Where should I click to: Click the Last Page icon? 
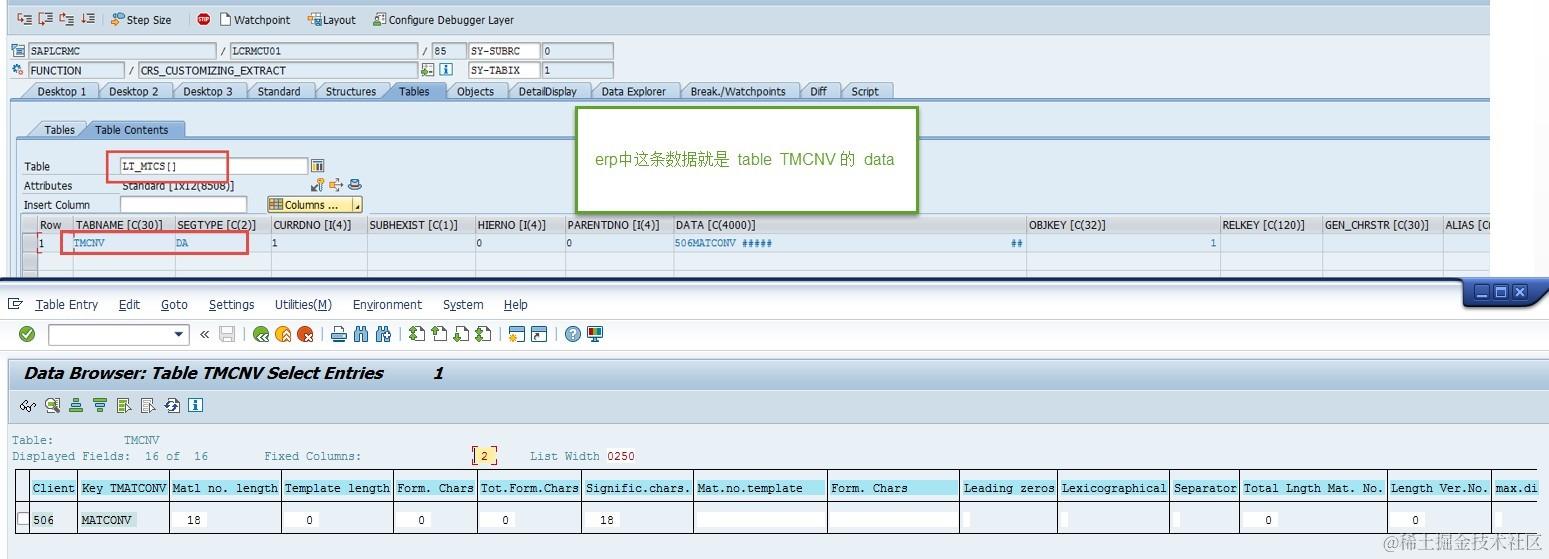click(x=483, y=334)
